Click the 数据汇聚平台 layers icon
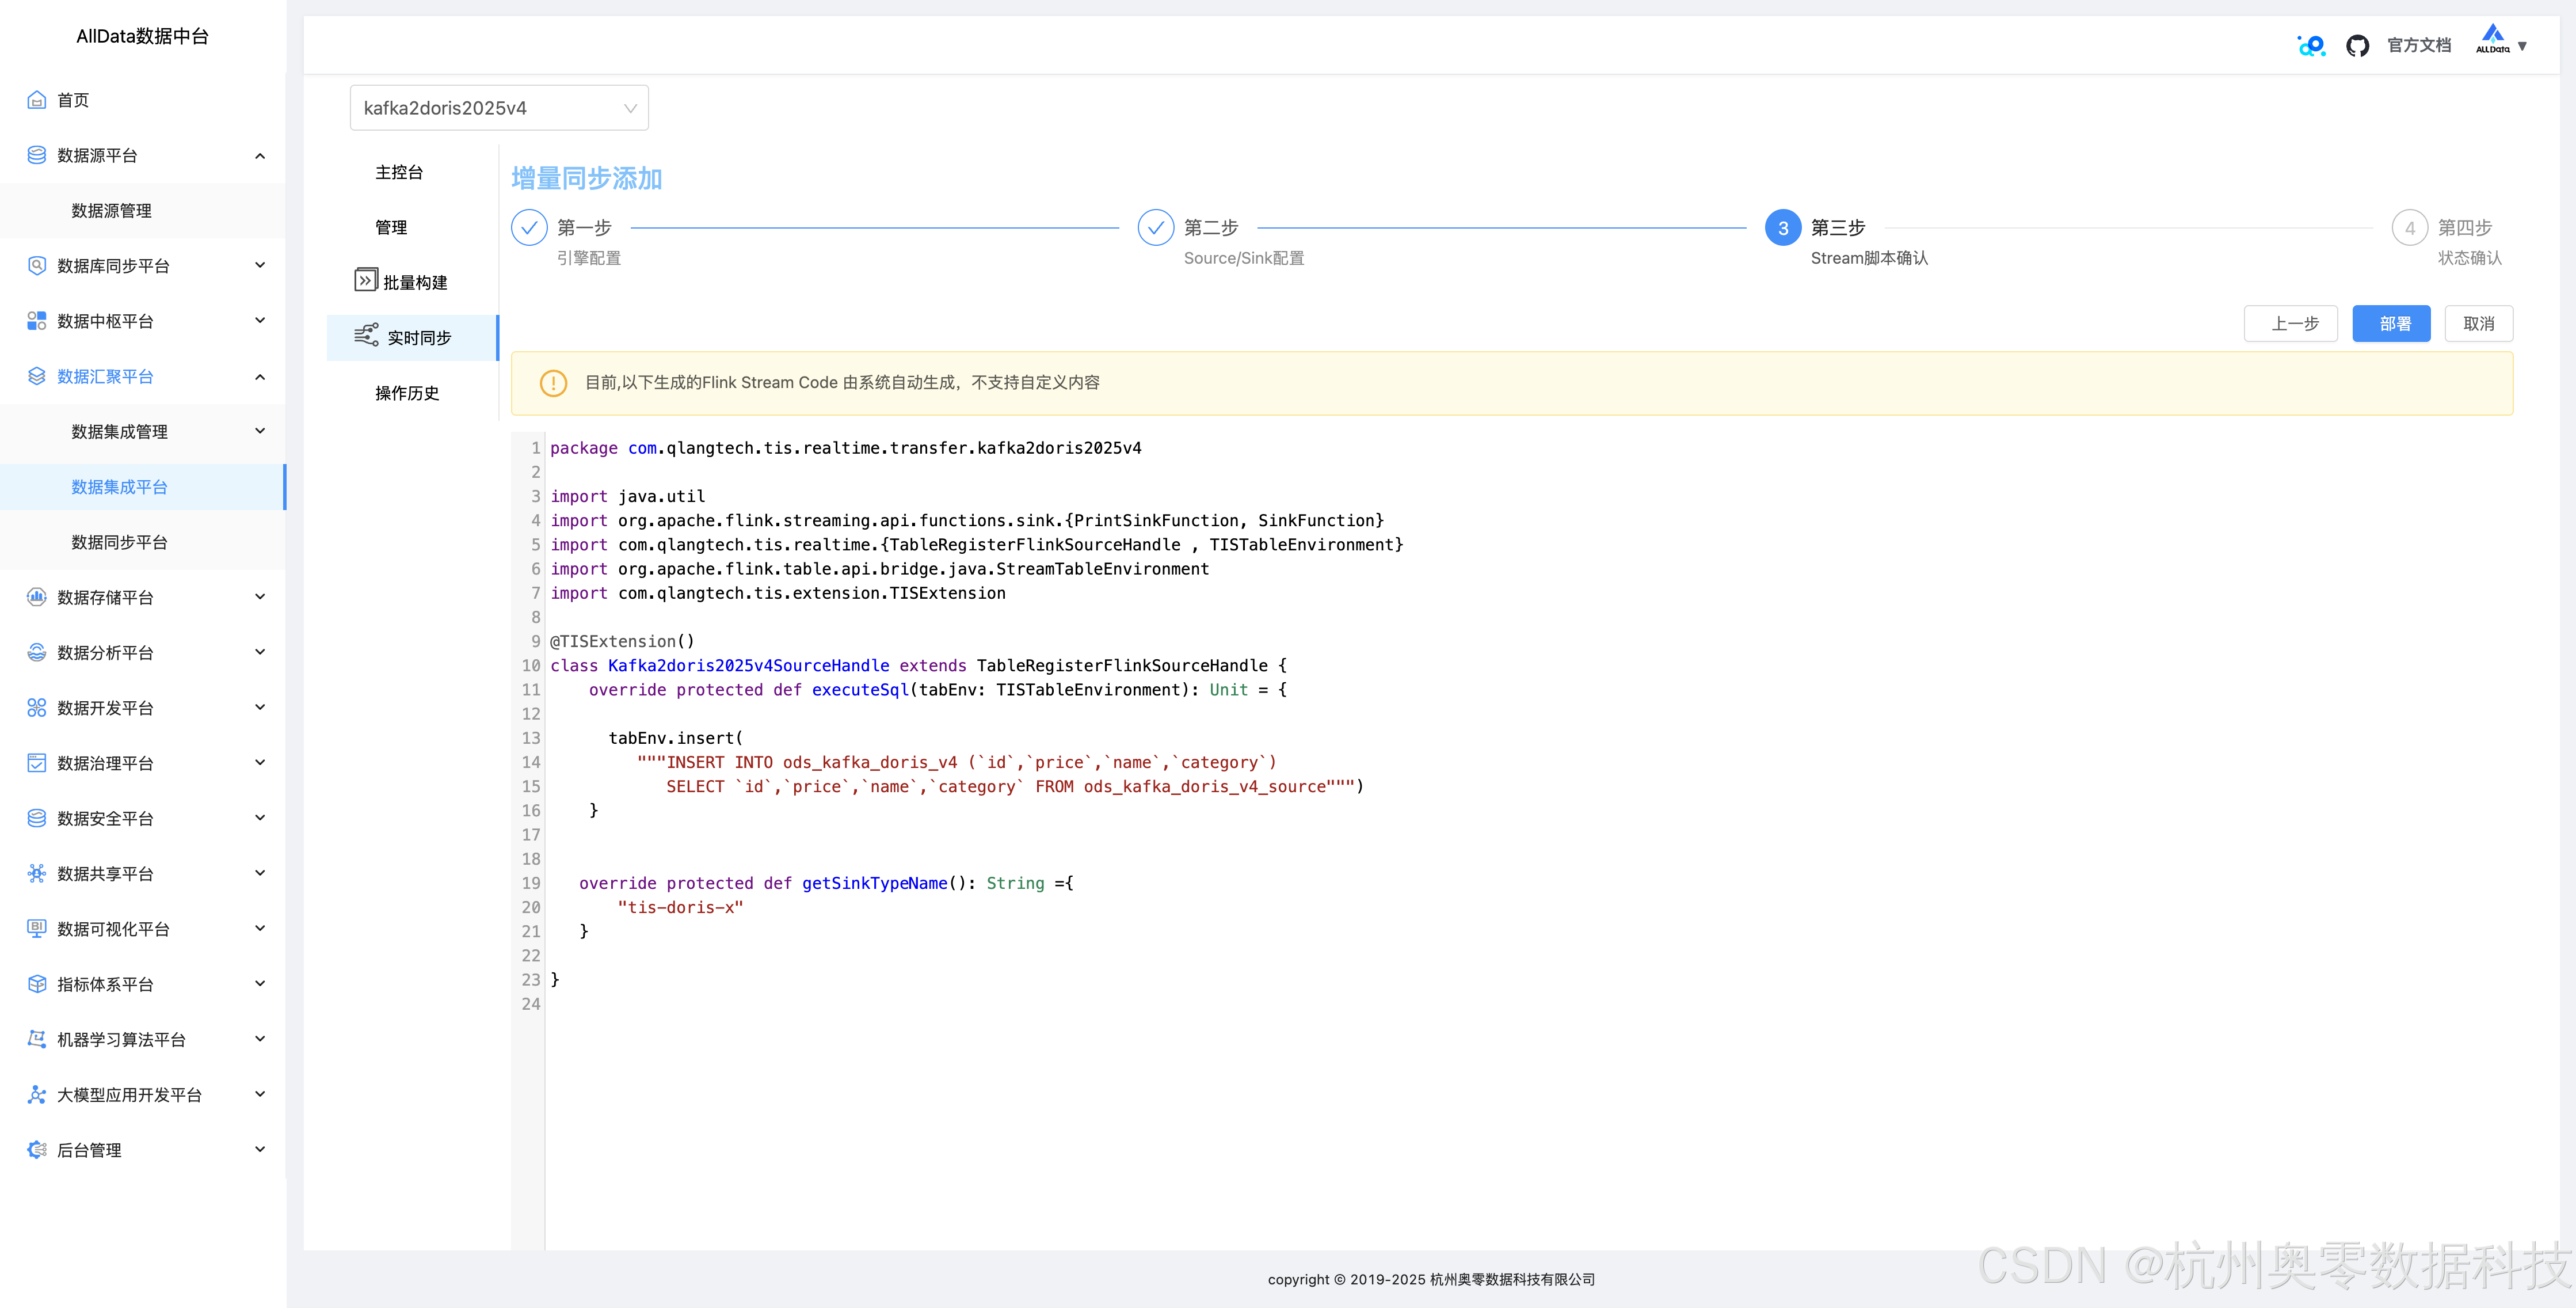Screen dimensions: 2576x1308 pyautogui.click(x=37, y=376)
